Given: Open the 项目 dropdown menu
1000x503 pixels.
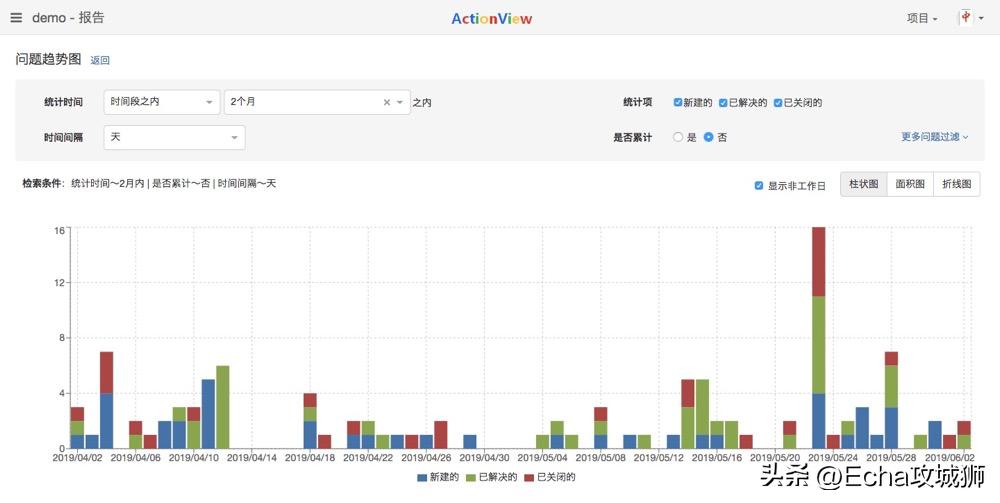Looking at the screenshot, I should (922, 18).
